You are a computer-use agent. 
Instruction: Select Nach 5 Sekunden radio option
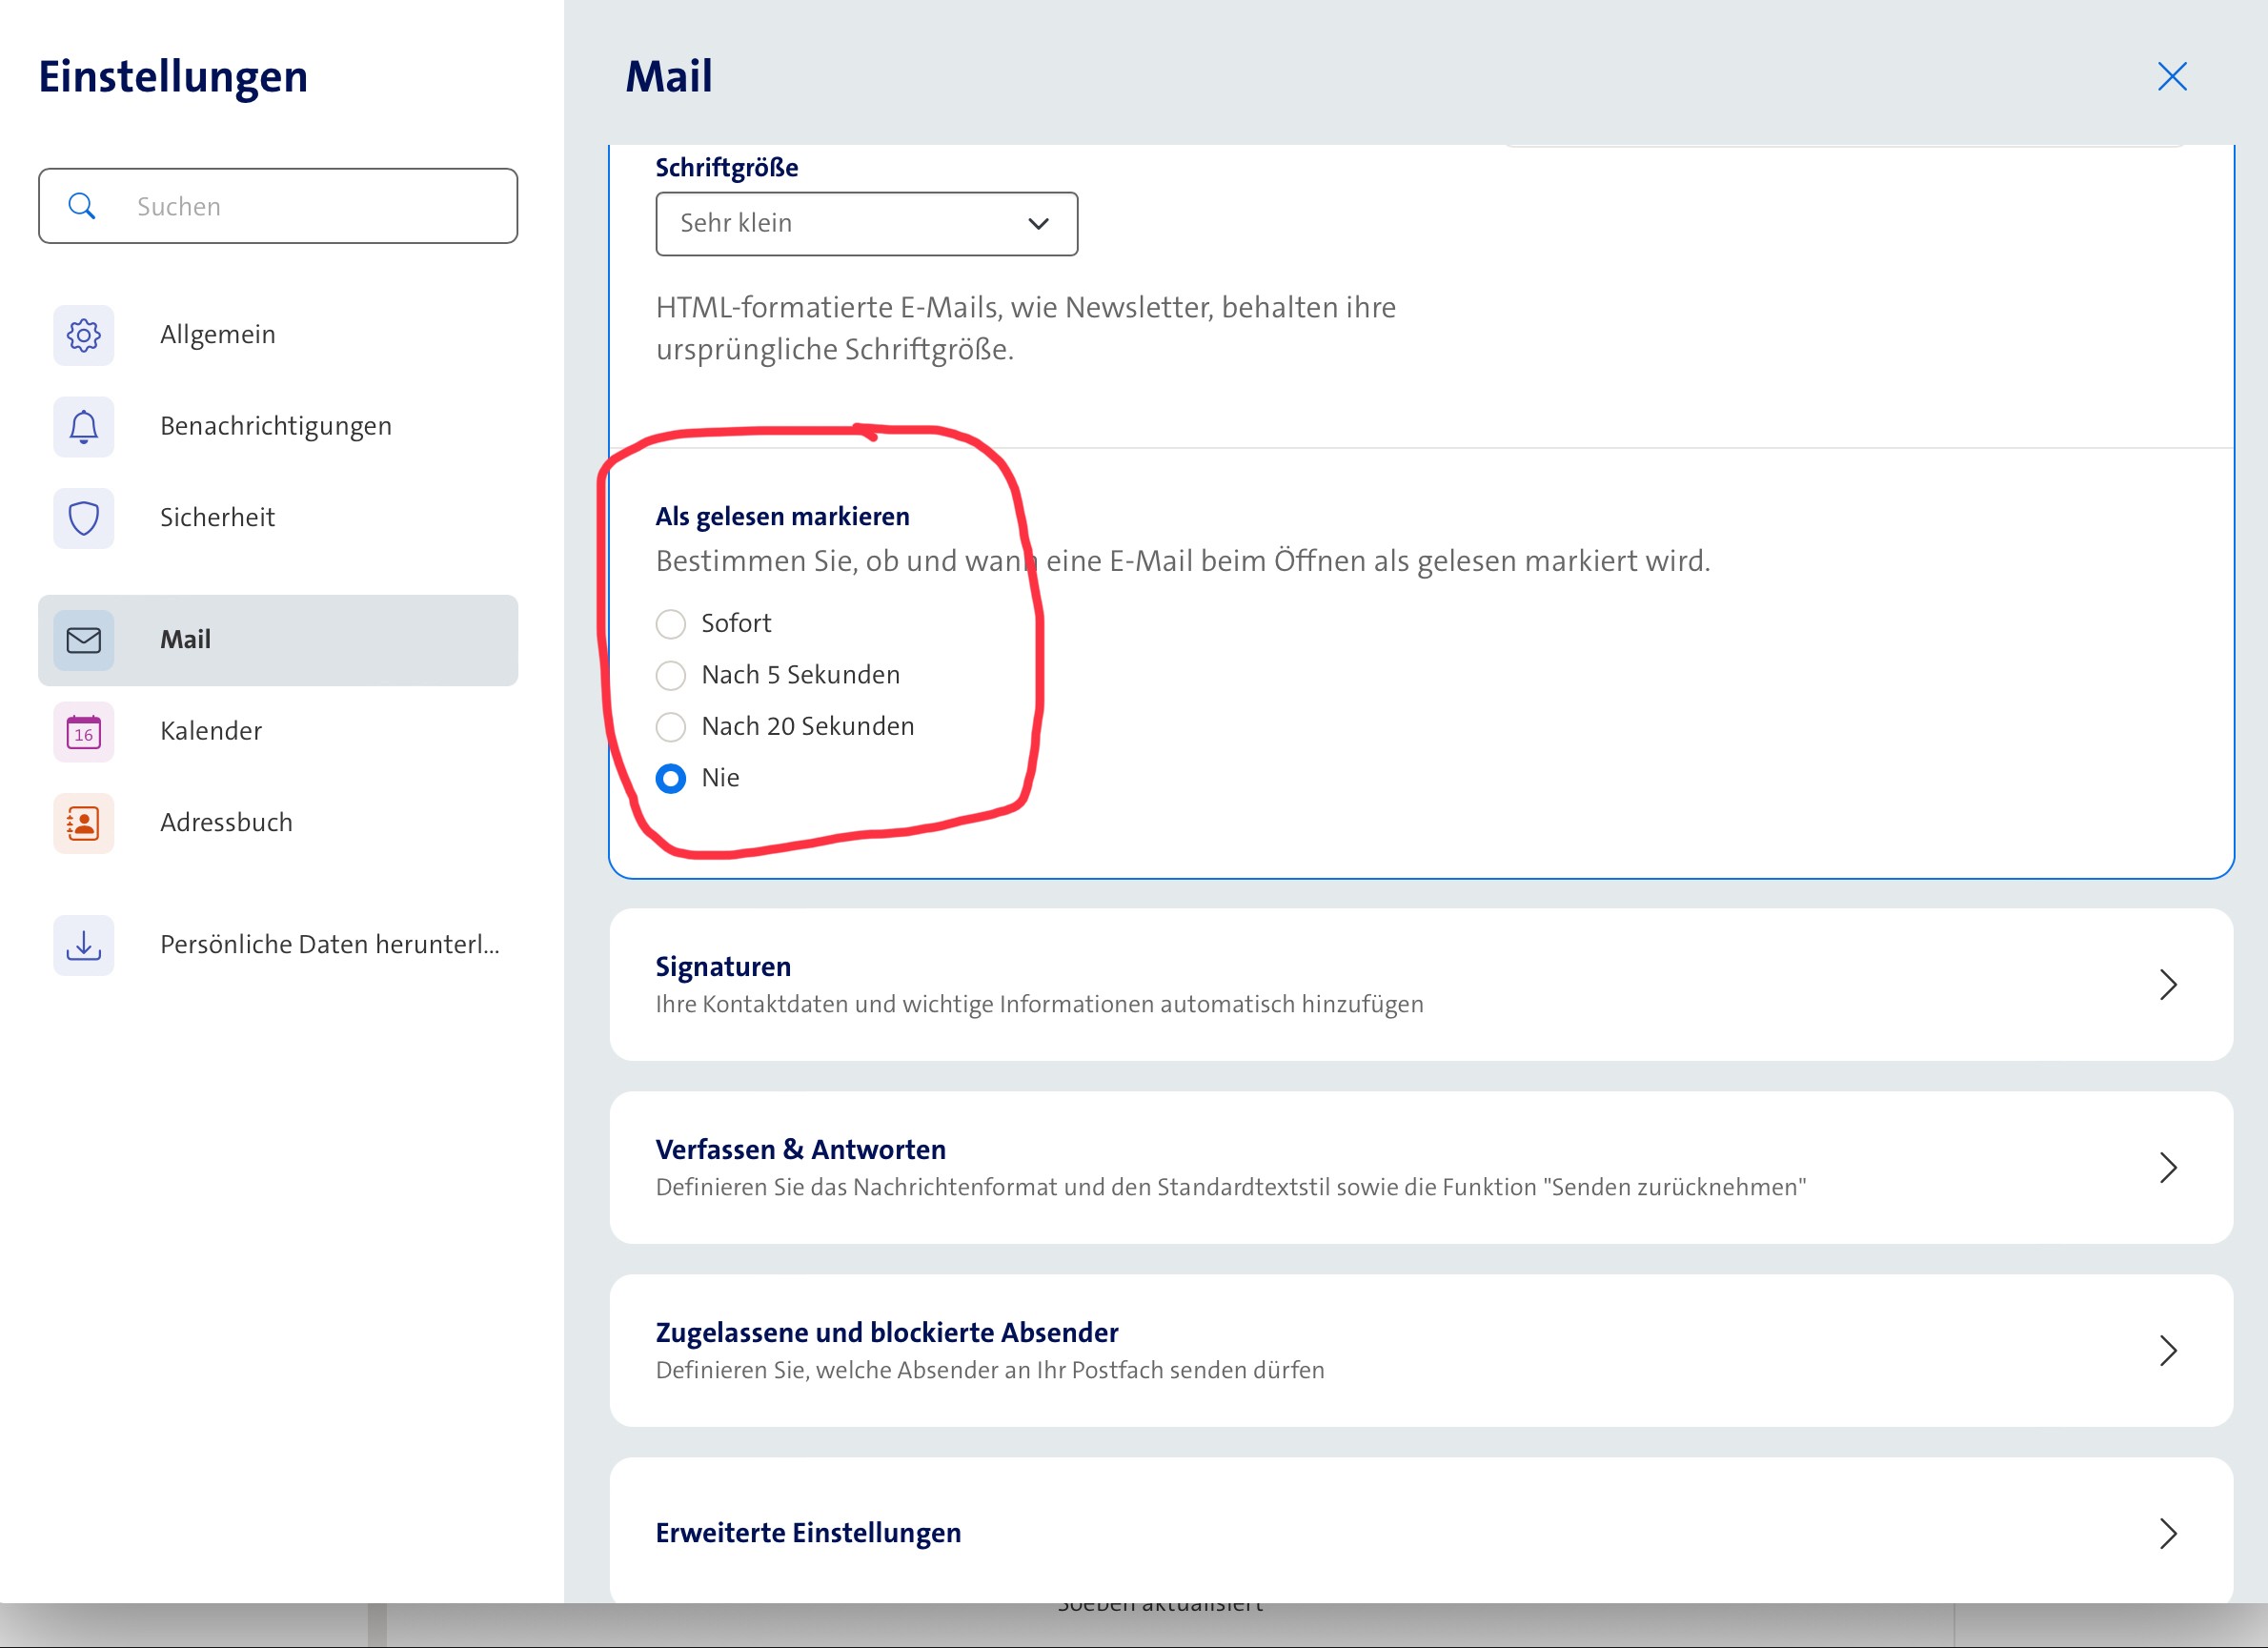[x=671, y=676]
